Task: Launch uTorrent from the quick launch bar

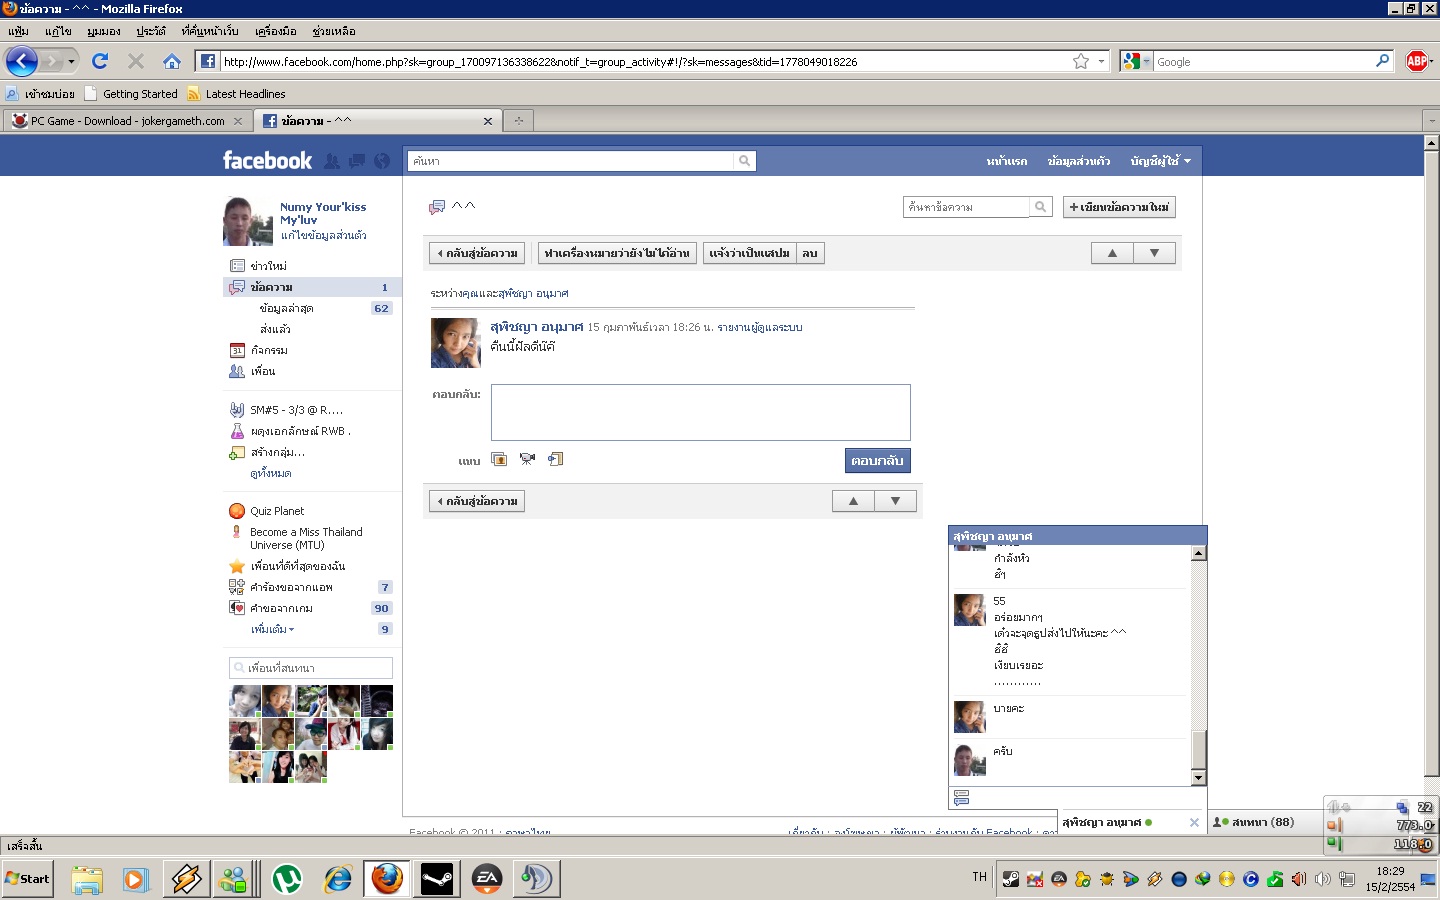Action: 287,880
